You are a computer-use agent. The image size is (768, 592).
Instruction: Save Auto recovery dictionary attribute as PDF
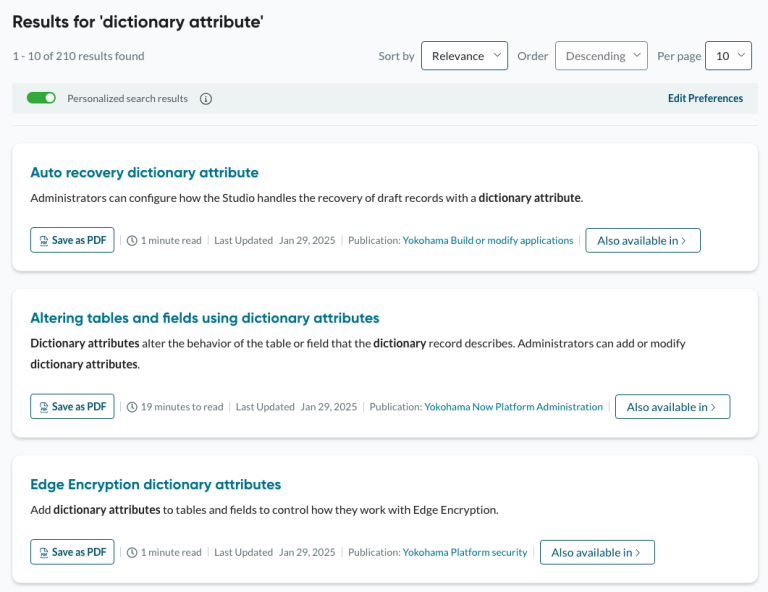coord(72,240)
